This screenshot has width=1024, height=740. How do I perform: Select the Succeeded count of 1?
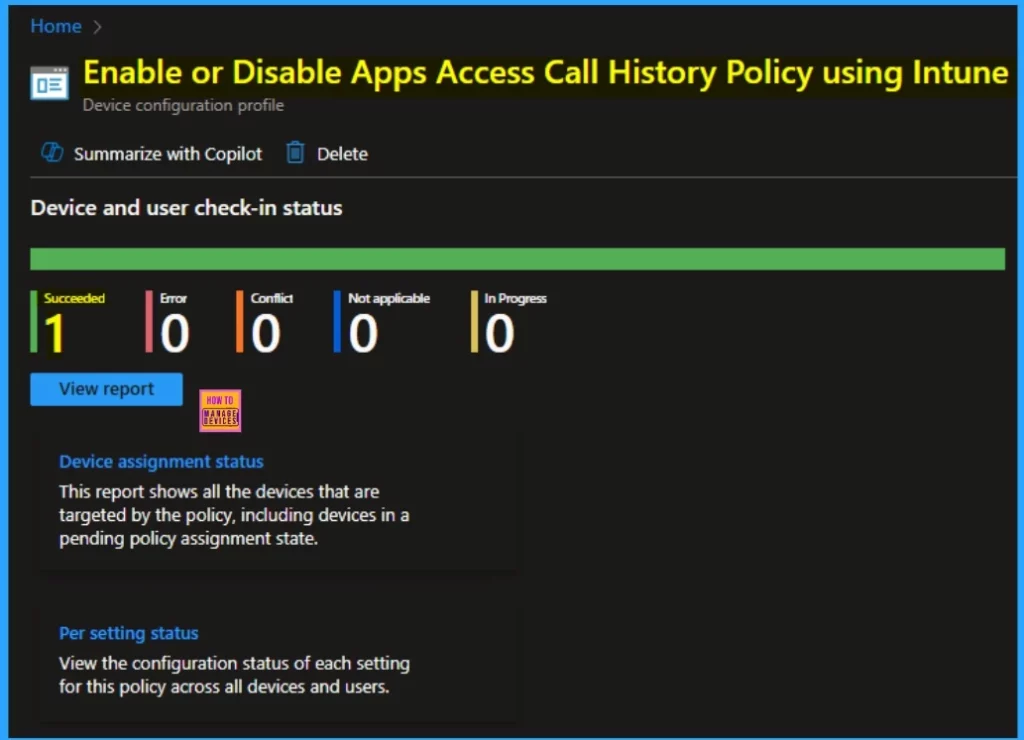point(54,333)
